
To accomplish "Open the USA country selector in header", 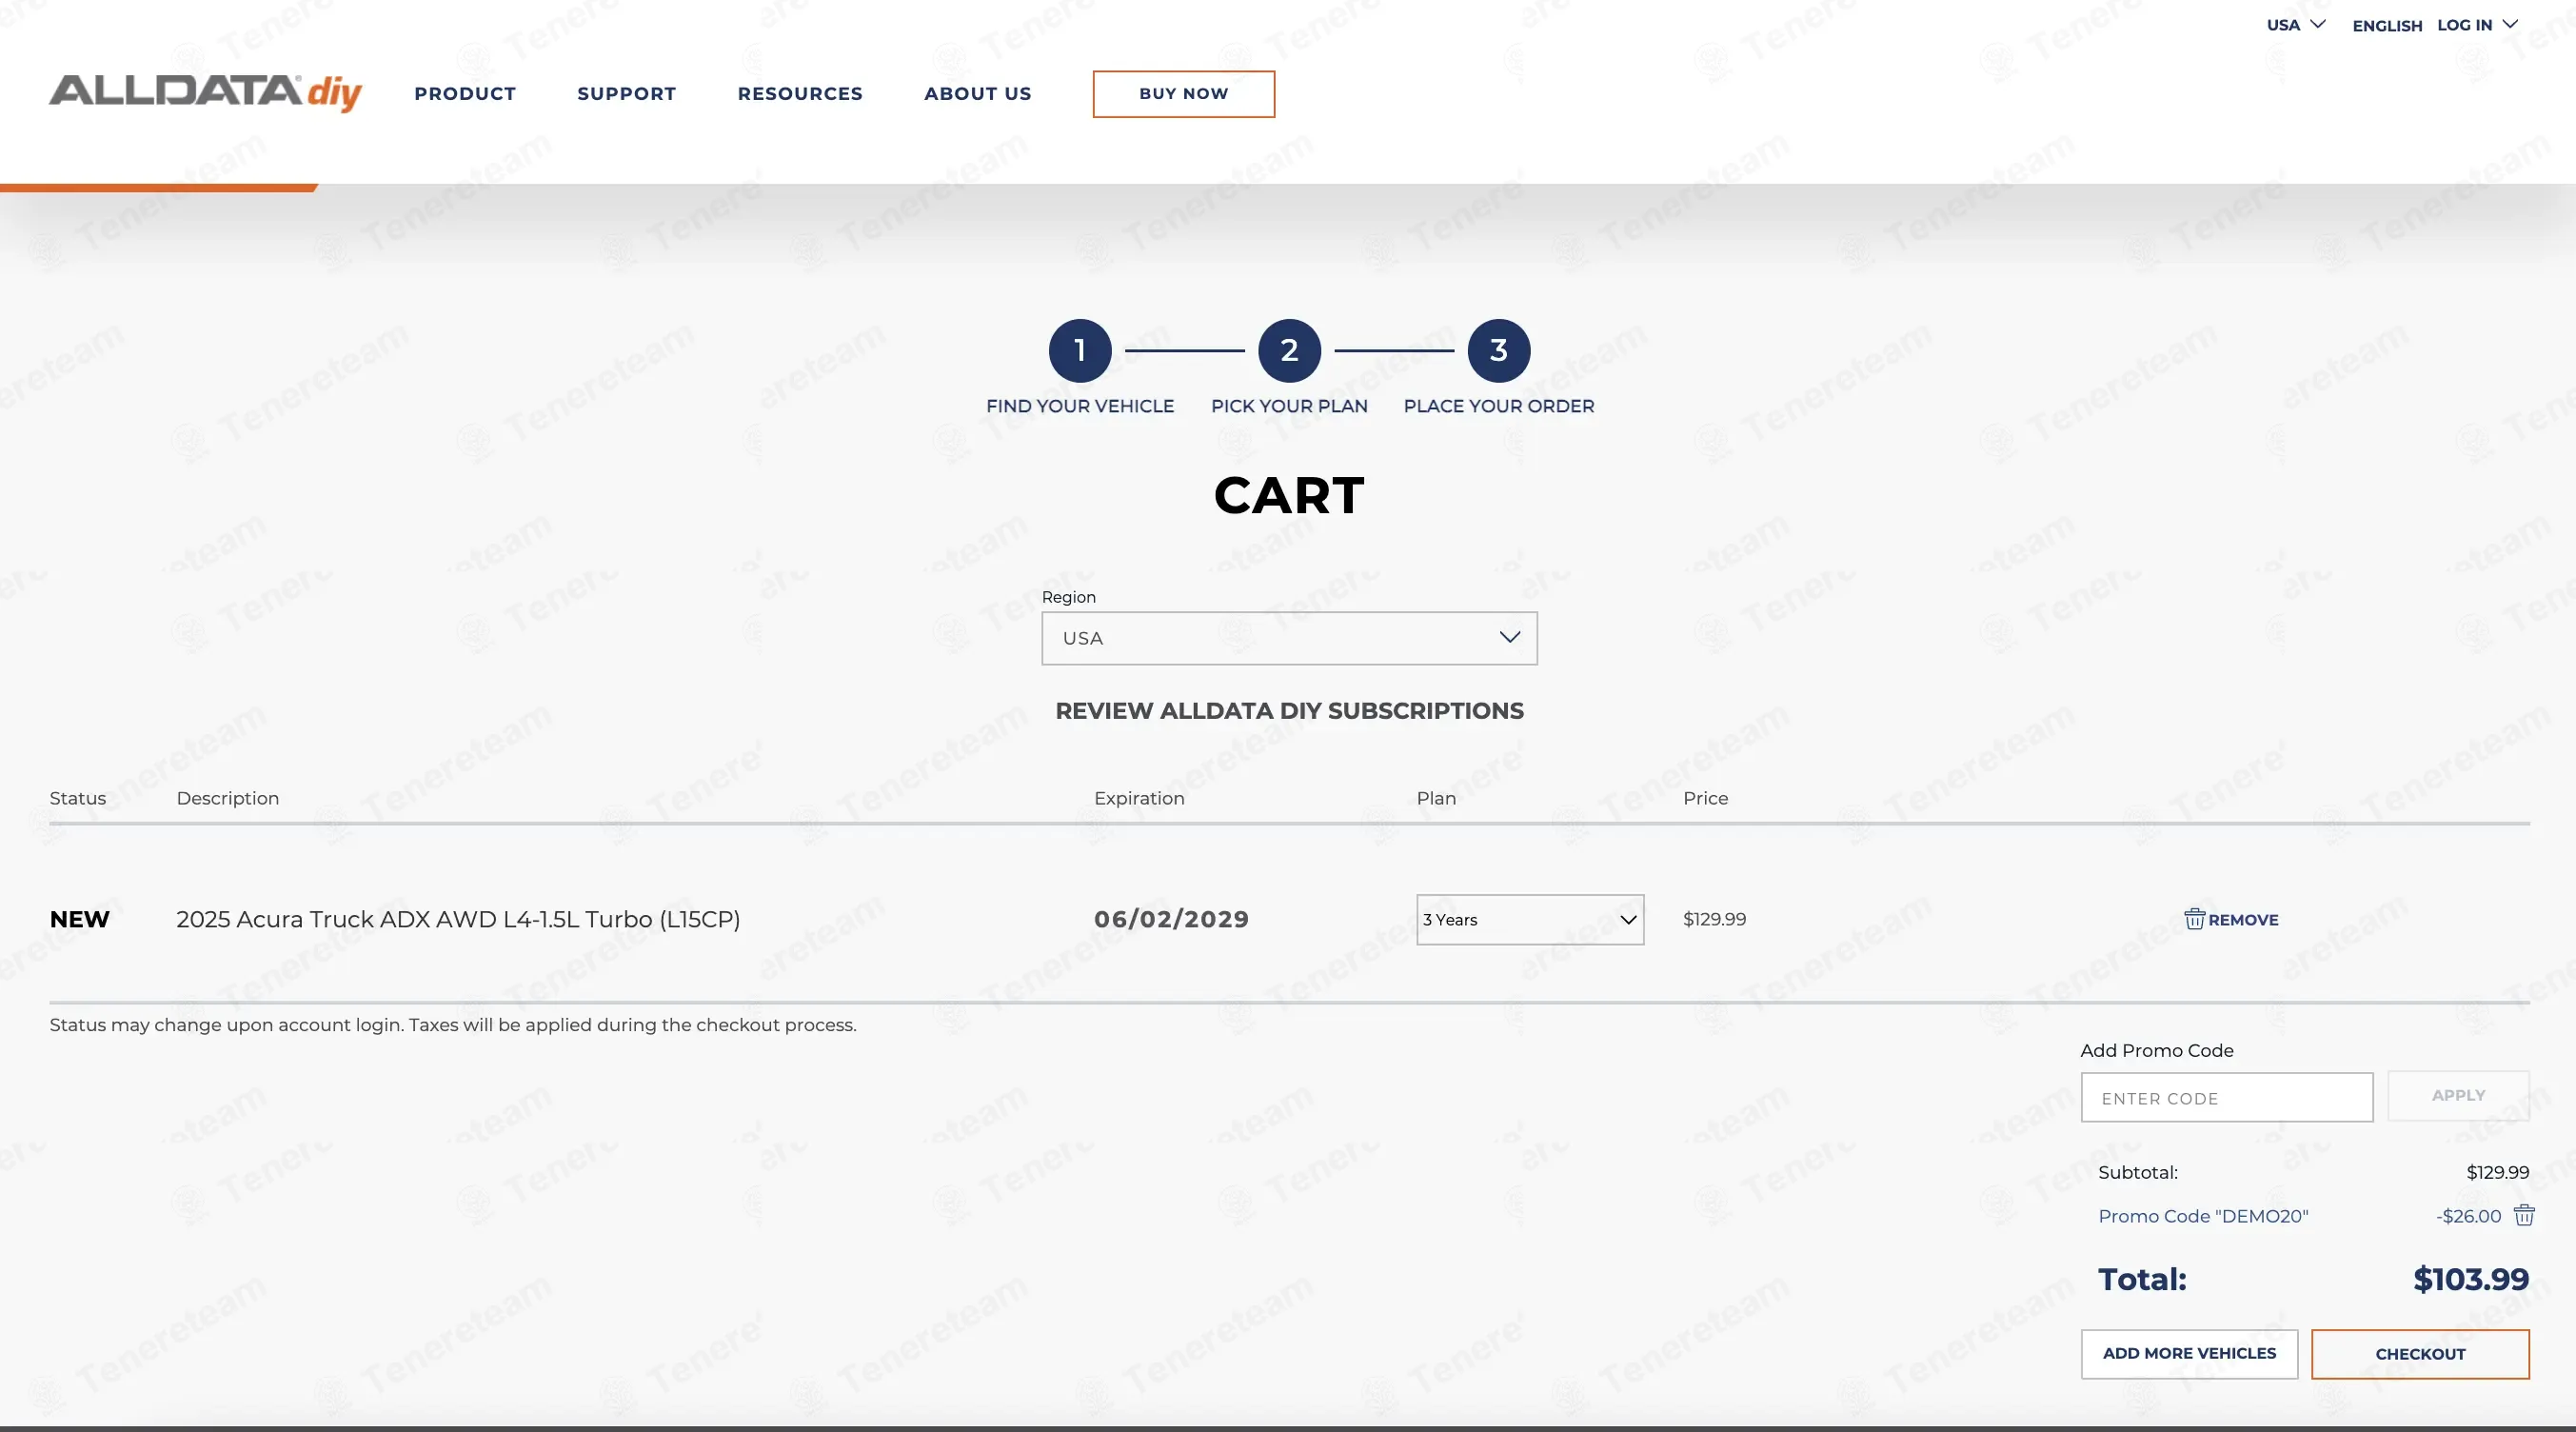I will click(x=2295, y=25).
